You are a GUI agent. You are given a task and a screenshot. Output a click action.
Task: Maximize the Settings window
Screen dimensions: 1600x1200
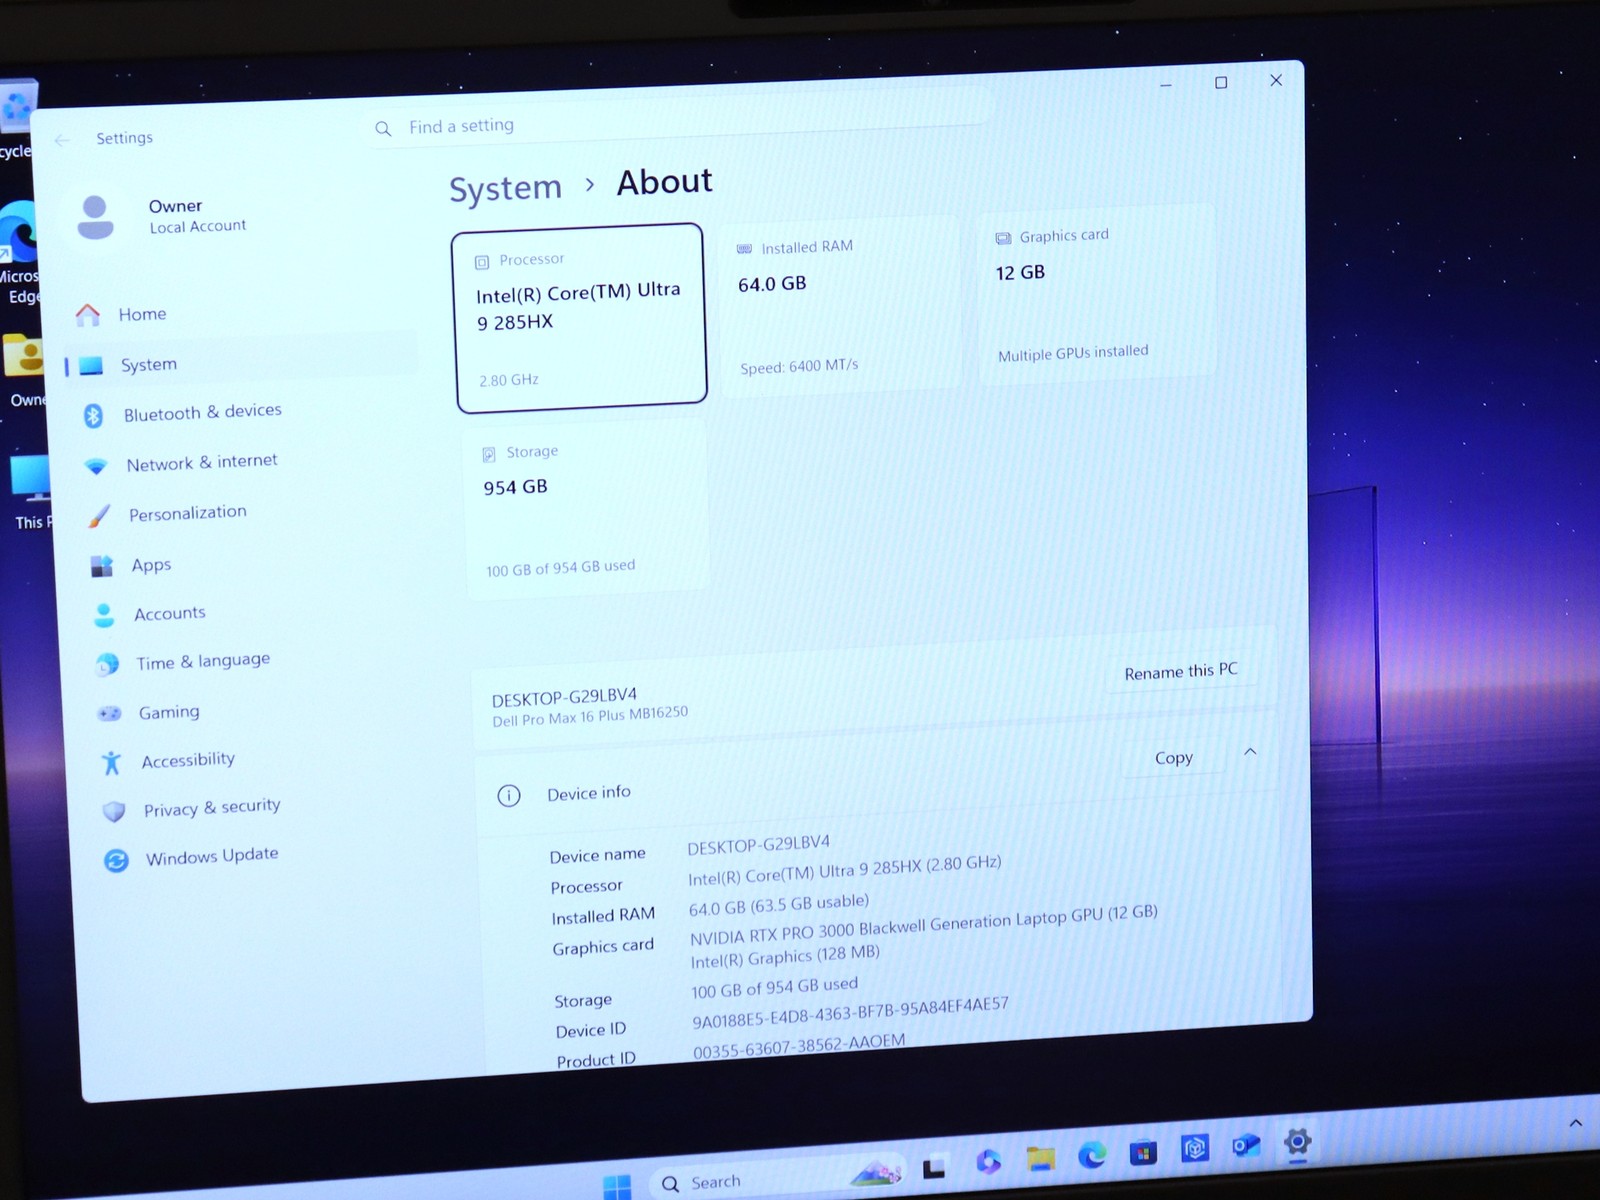1221,83
